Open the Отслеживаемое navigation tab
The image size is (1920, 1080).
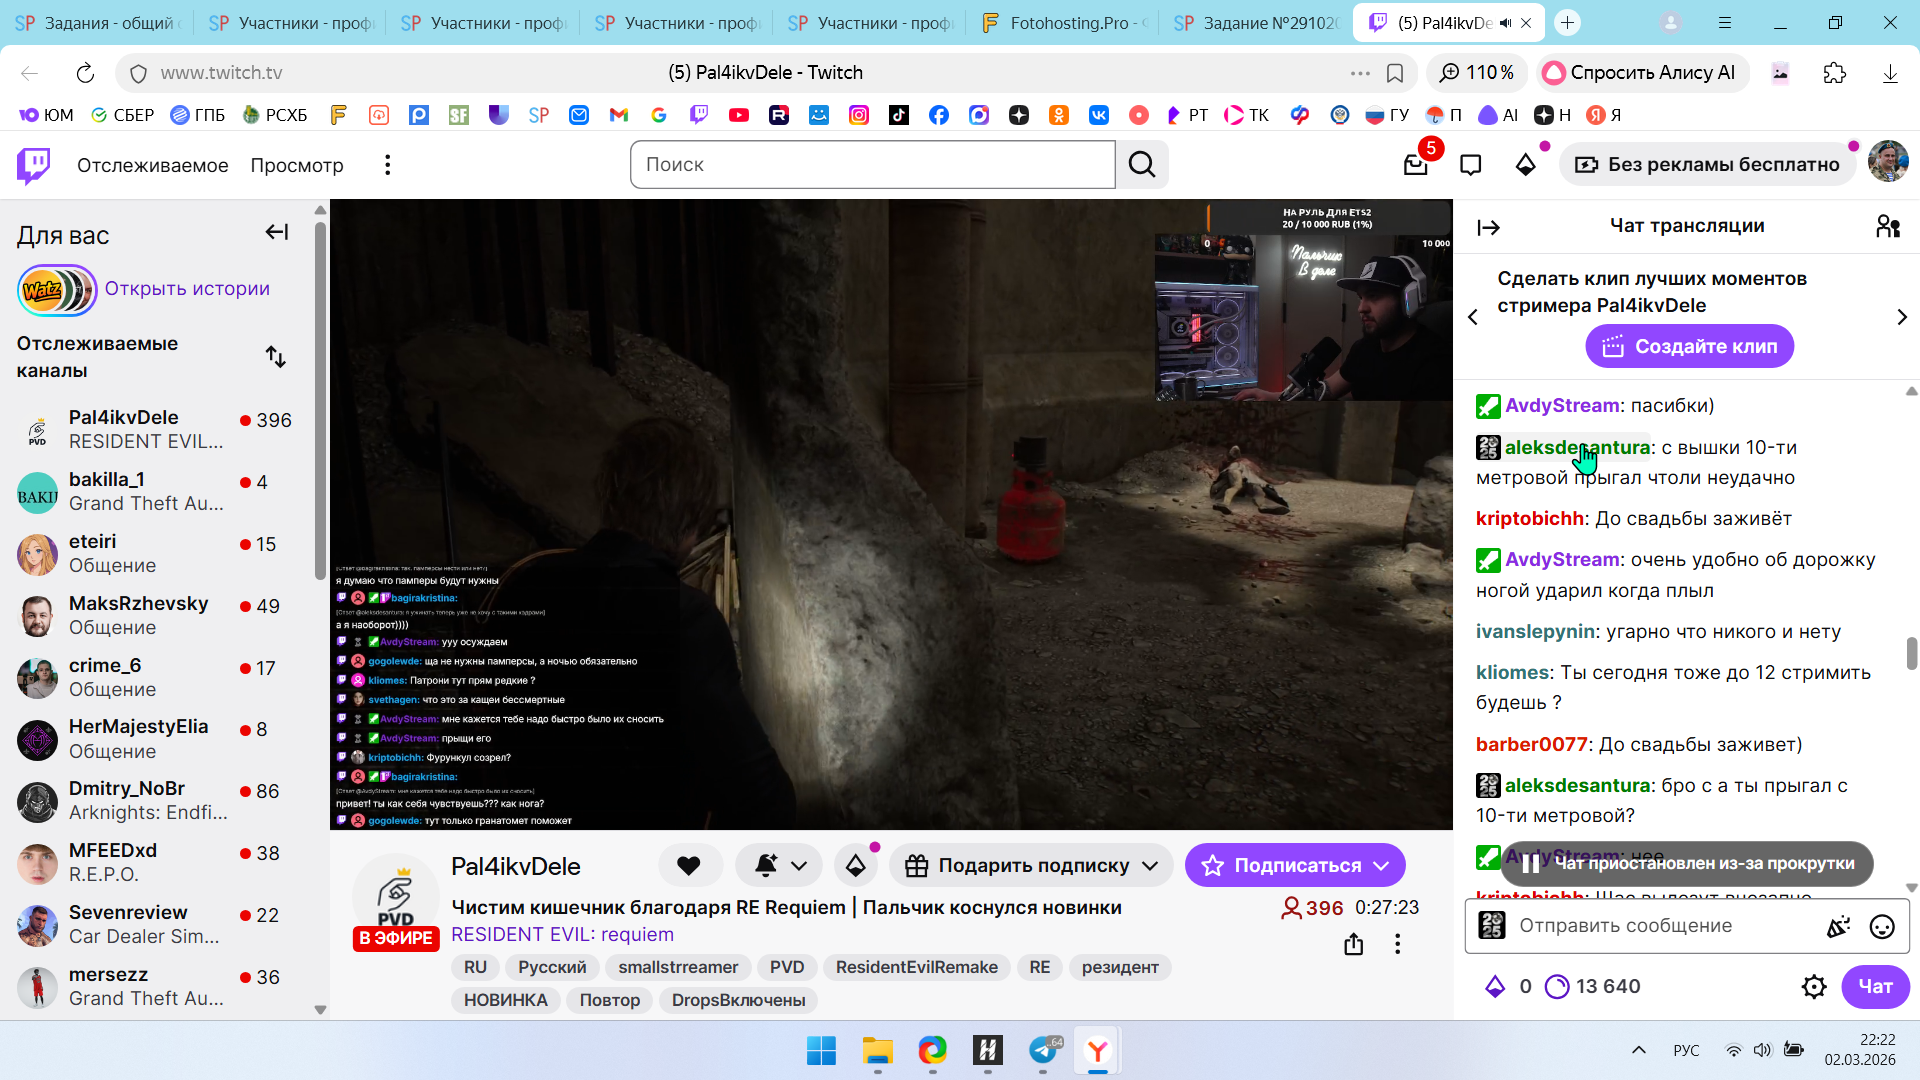point(152,165)
